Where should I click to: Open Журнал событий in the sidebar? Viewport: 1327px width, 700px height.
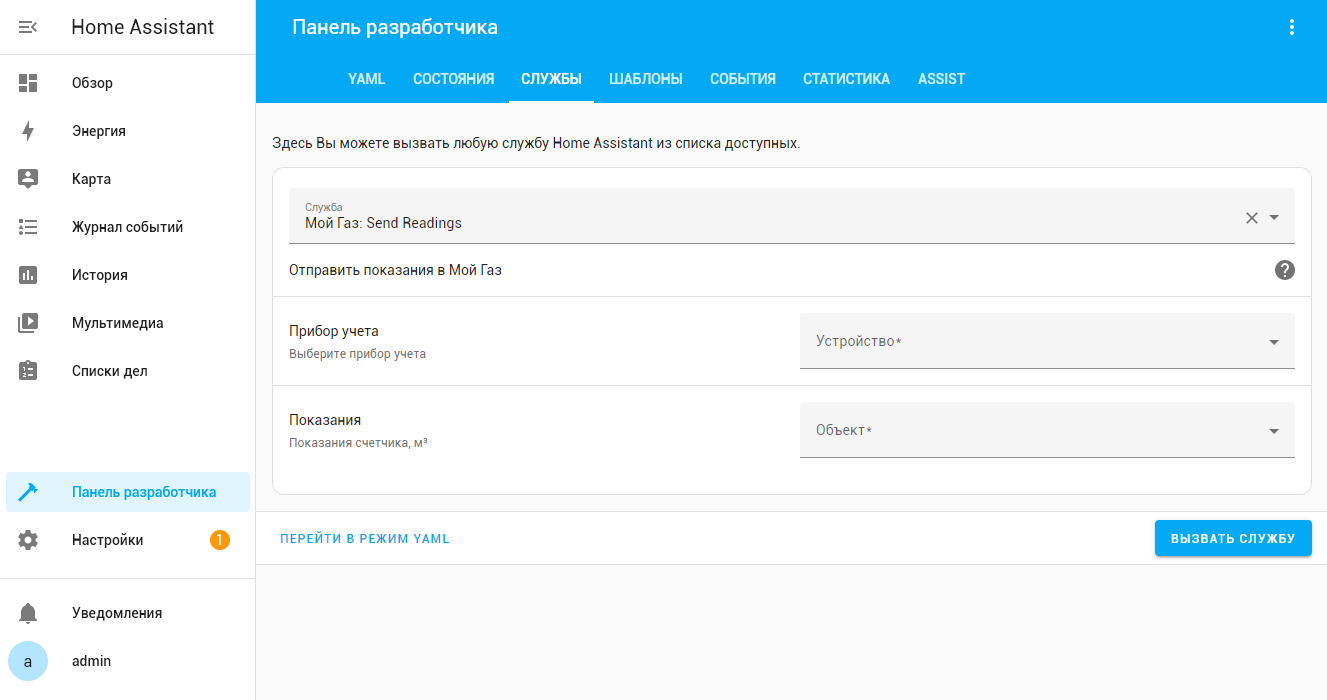click(x=128, y=227)
